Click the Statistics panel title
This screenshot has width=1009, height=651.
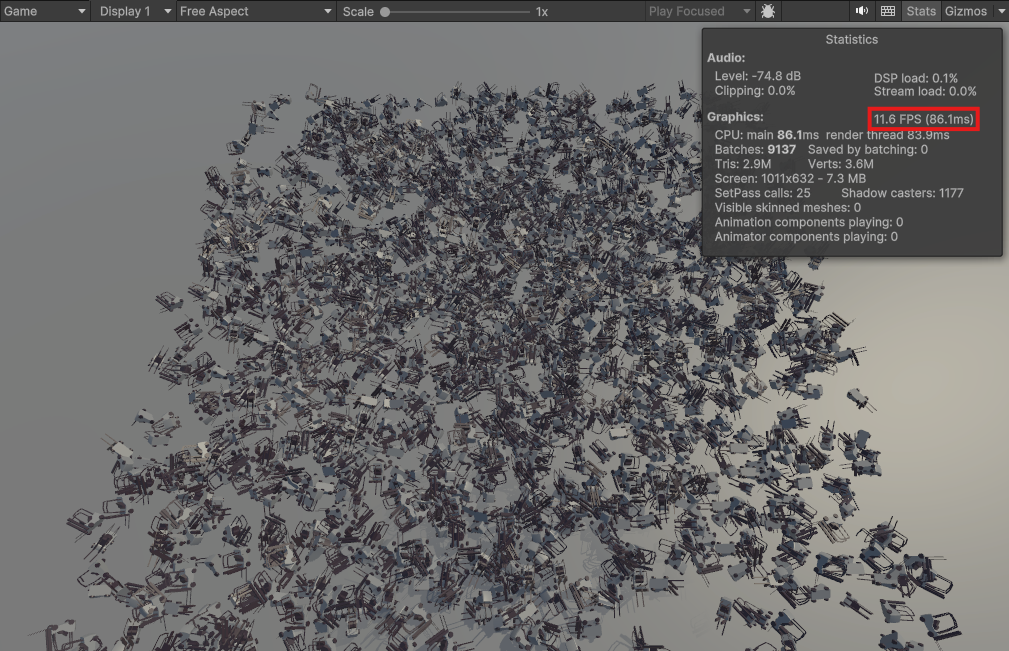tap(851, 39)
